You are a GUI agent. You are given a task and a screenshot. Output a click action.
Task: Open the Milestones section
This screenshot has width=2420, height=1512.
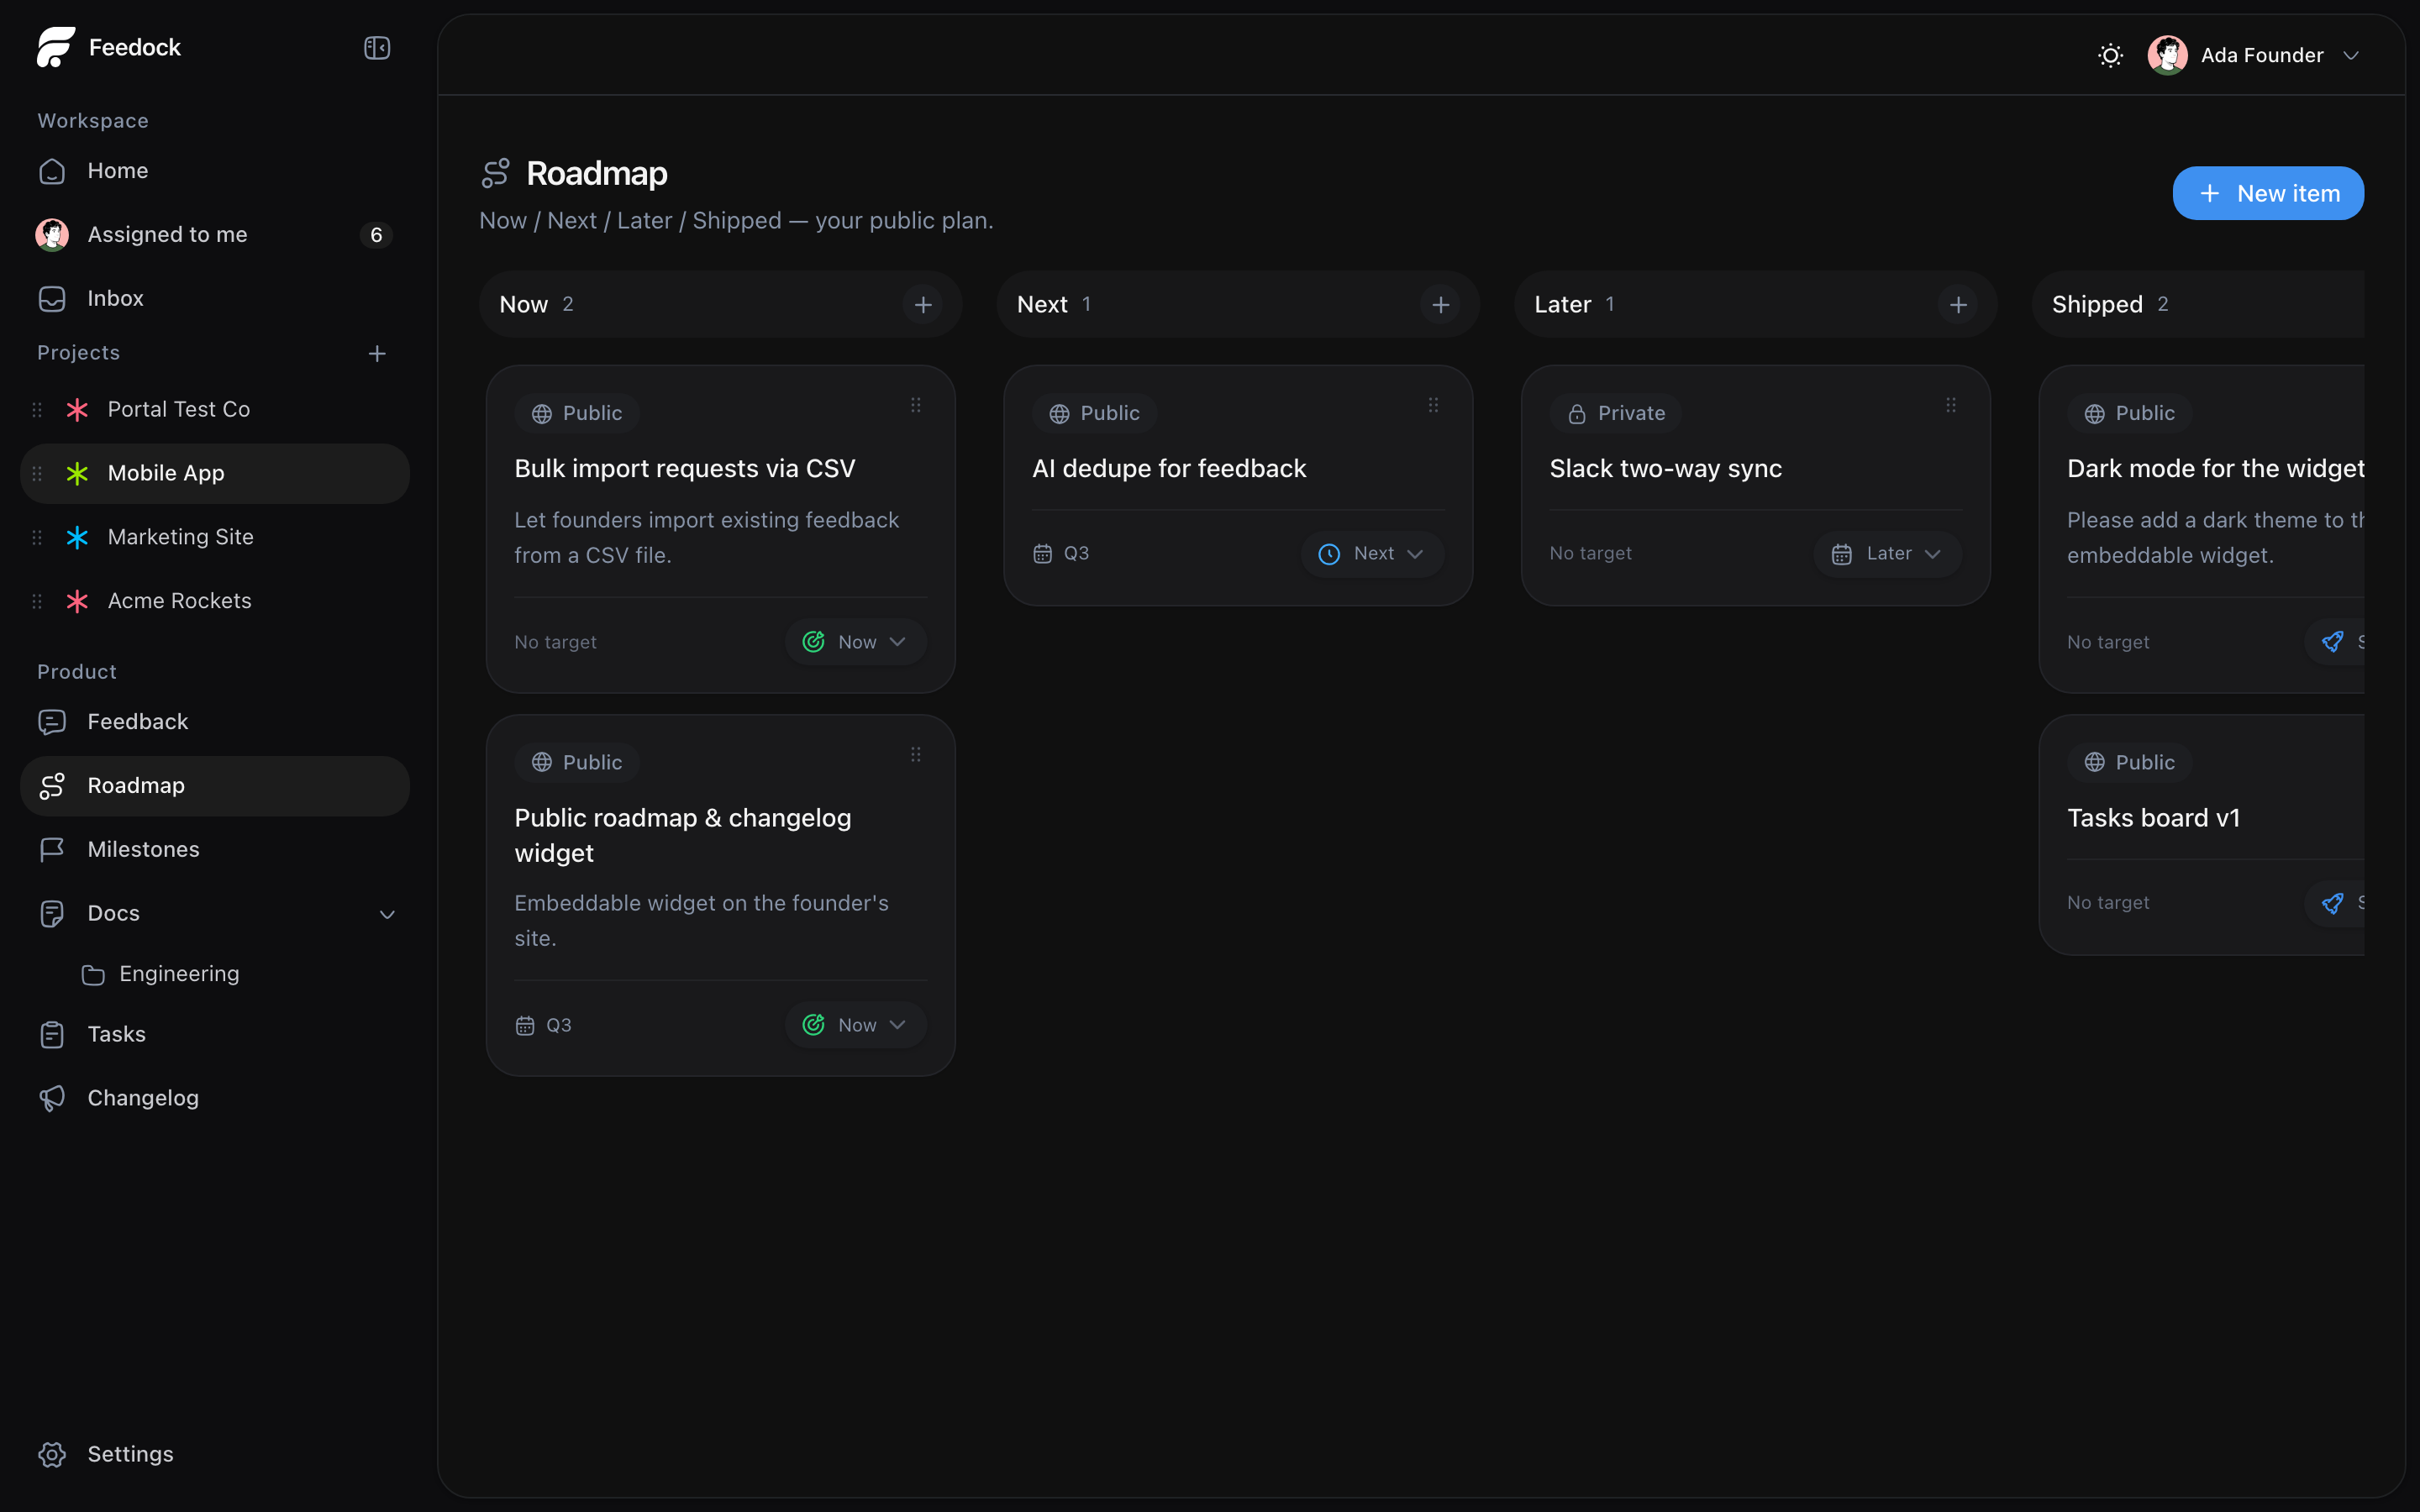(x=215, y=850)
